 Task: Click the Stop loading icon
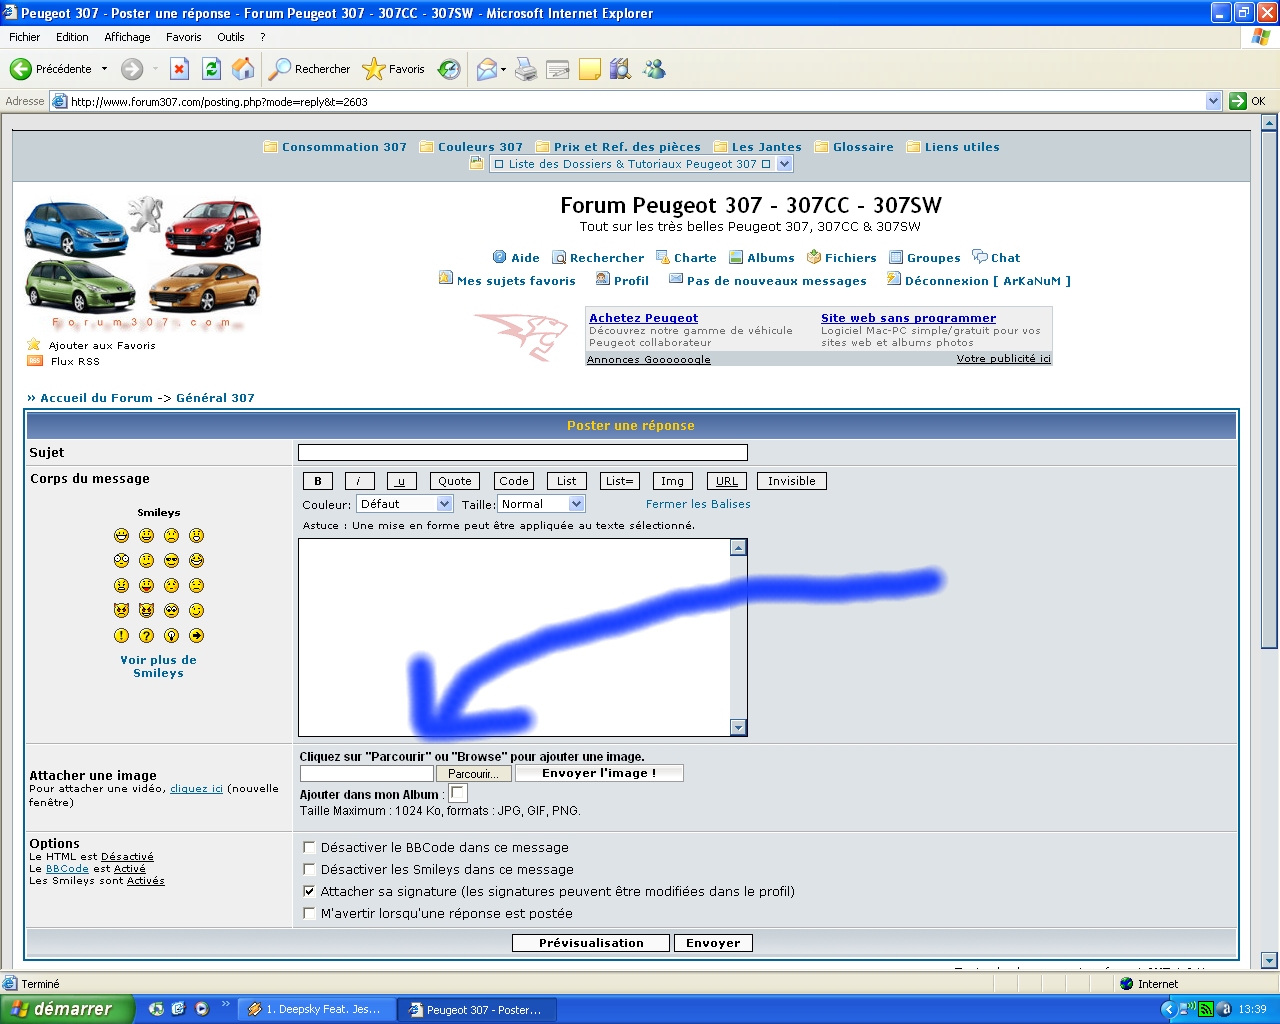click(x=179, y=69)
